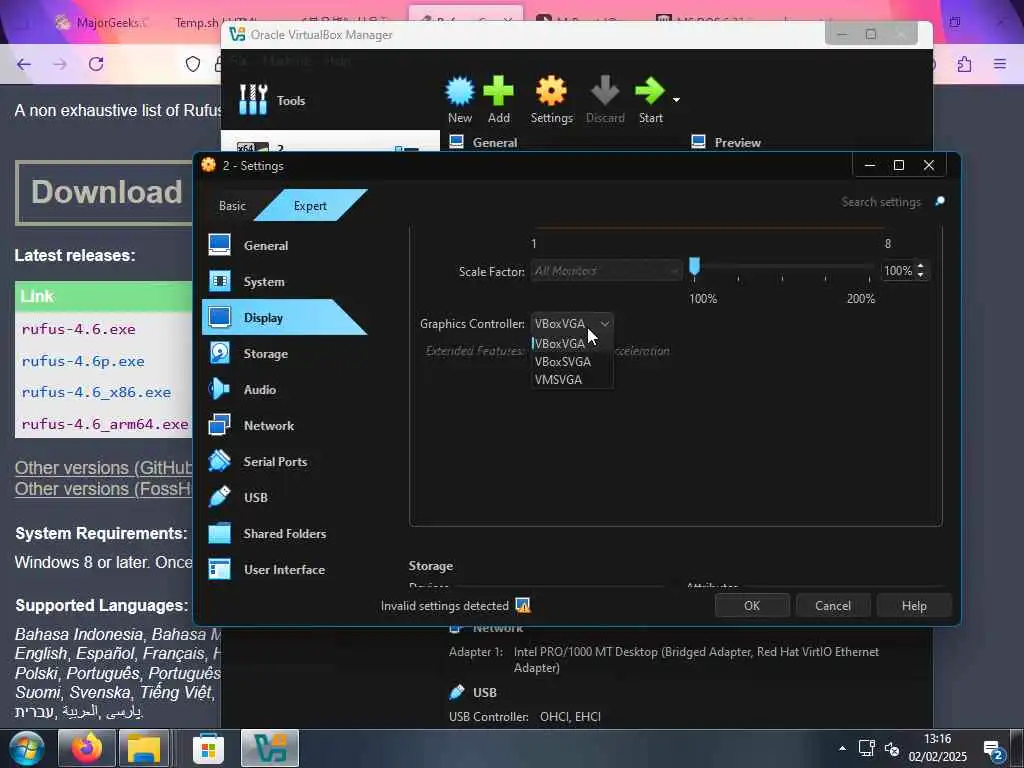Open Serial Ports settings category
Screen dimensions: 1024x768
275,461
